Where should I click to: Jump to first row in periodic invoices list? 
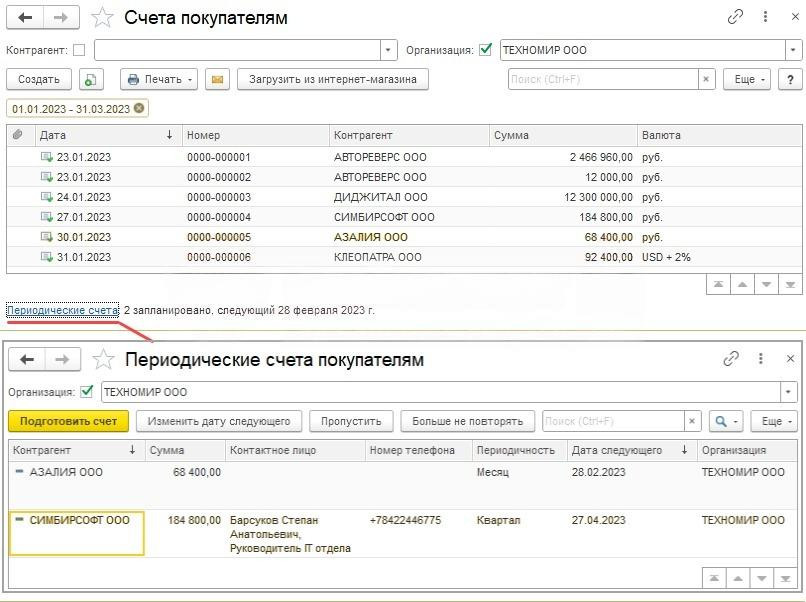pyautogui.click(x=715, y=578)
